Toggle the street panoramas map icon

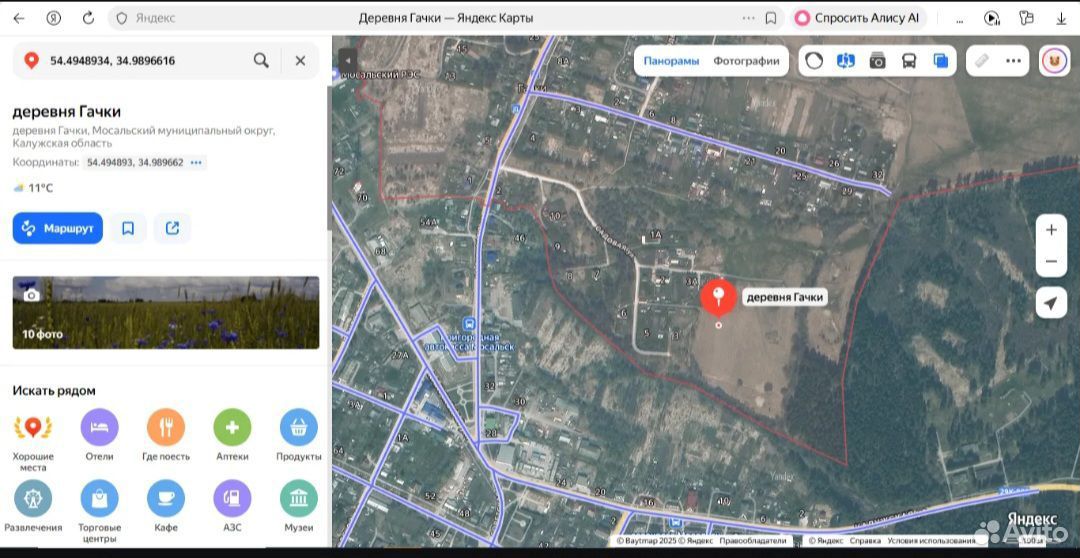tap(846, 61)
